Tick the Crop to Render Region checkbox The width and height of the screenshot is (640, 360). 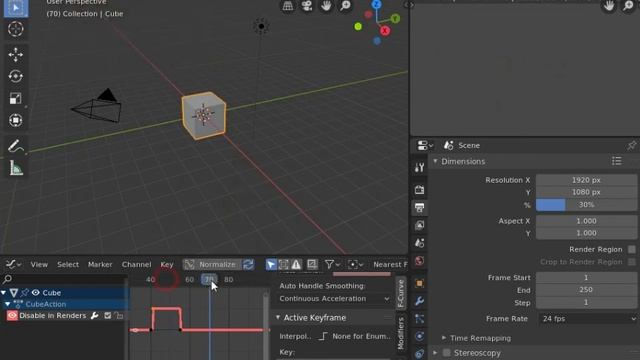[x=632, y=262]
